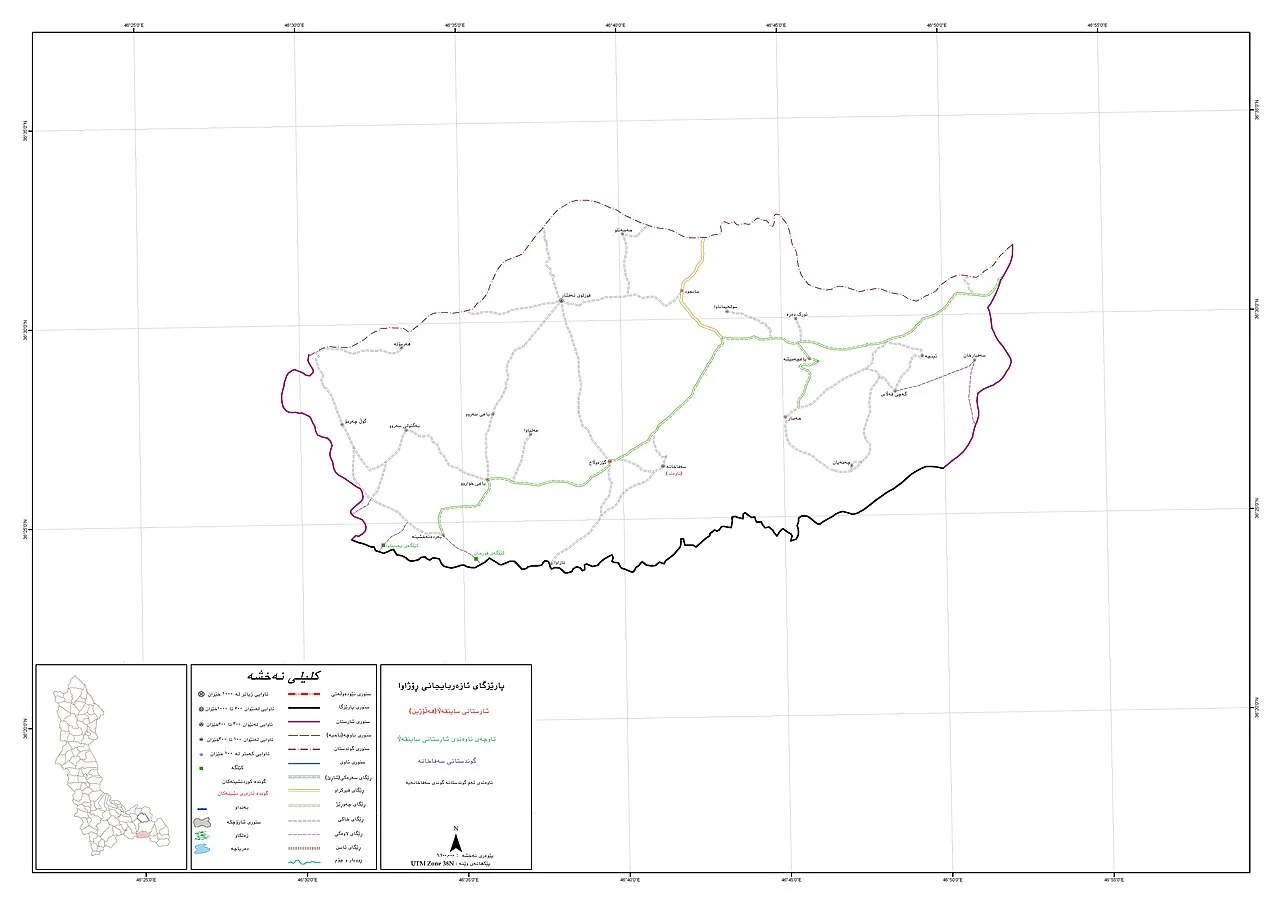
Task: Click the short blue dam symbol in legend
Action: point(201,808)
